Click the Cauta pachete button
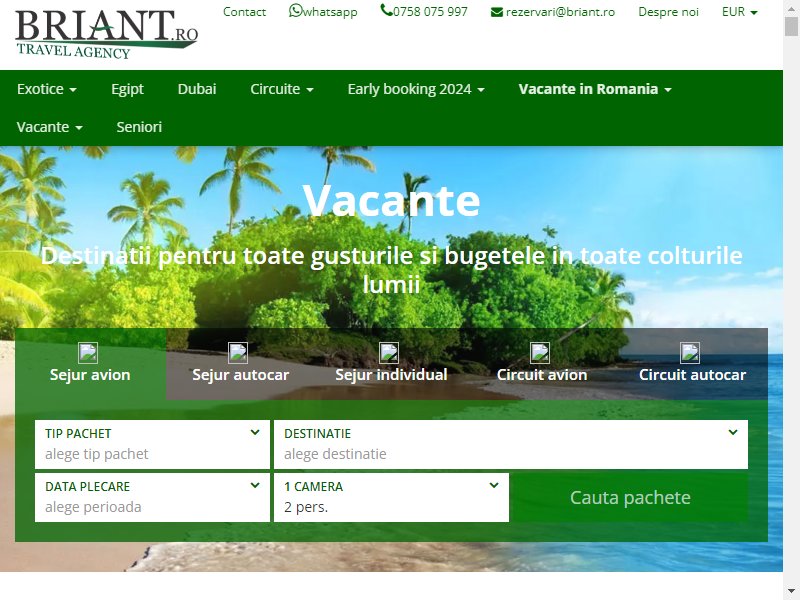Screen dimensions: 800x600 coord(630,497)
